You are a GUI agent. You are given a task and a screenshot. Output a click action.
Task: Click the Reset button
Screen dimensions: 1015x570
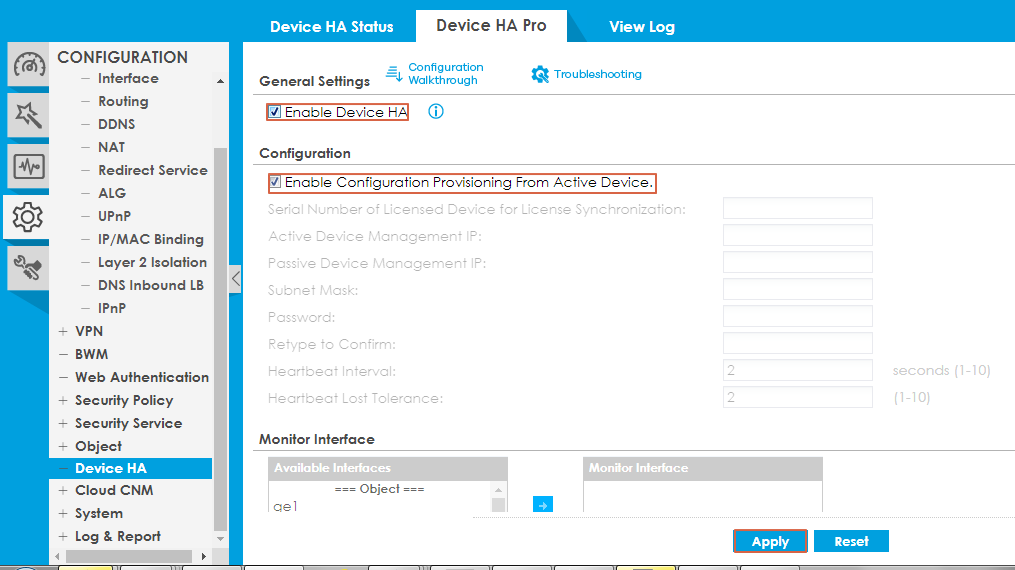(851, 541)
